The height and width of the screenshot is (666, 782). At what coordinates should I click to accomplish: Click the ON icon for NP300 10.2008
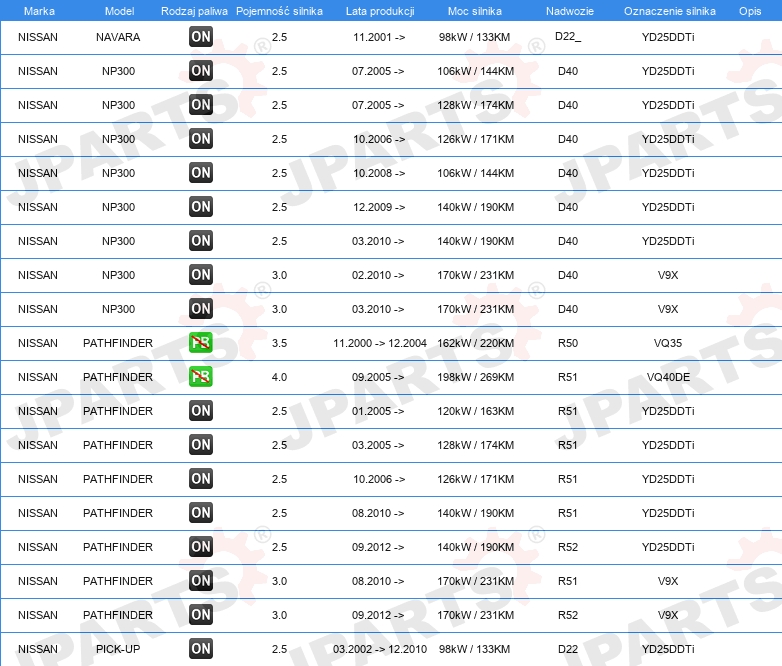point(201,173)
